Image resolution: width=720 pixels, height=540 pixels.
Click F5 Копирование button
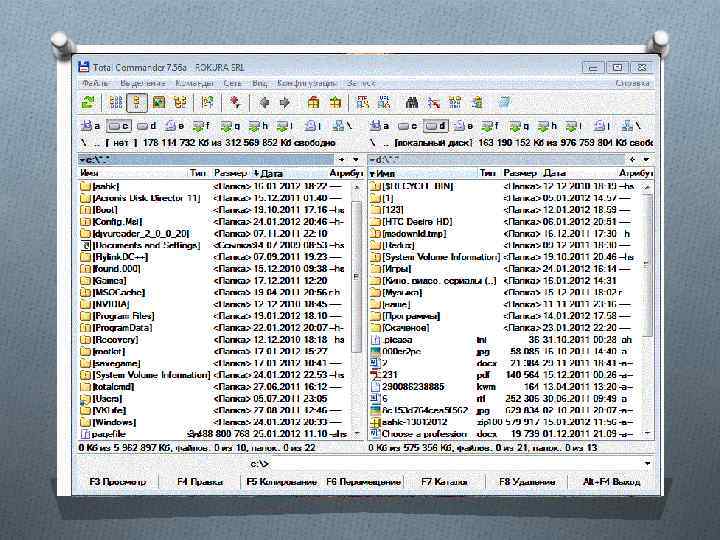[x=281, y=482]
